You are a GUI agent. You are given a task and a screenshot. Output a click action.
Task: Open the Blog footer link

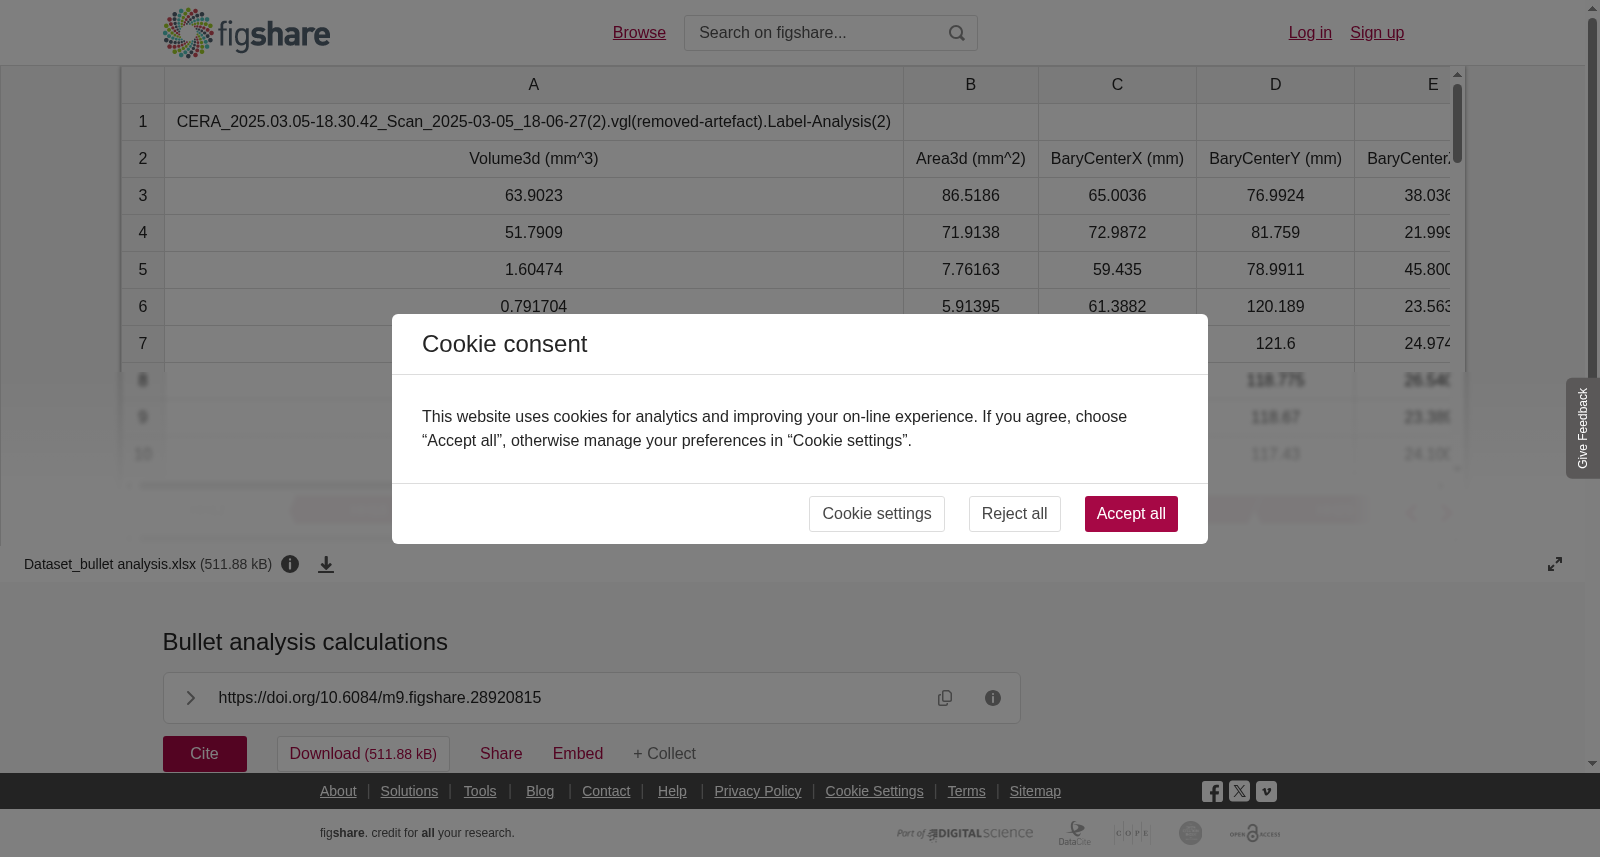coord(540,791)
